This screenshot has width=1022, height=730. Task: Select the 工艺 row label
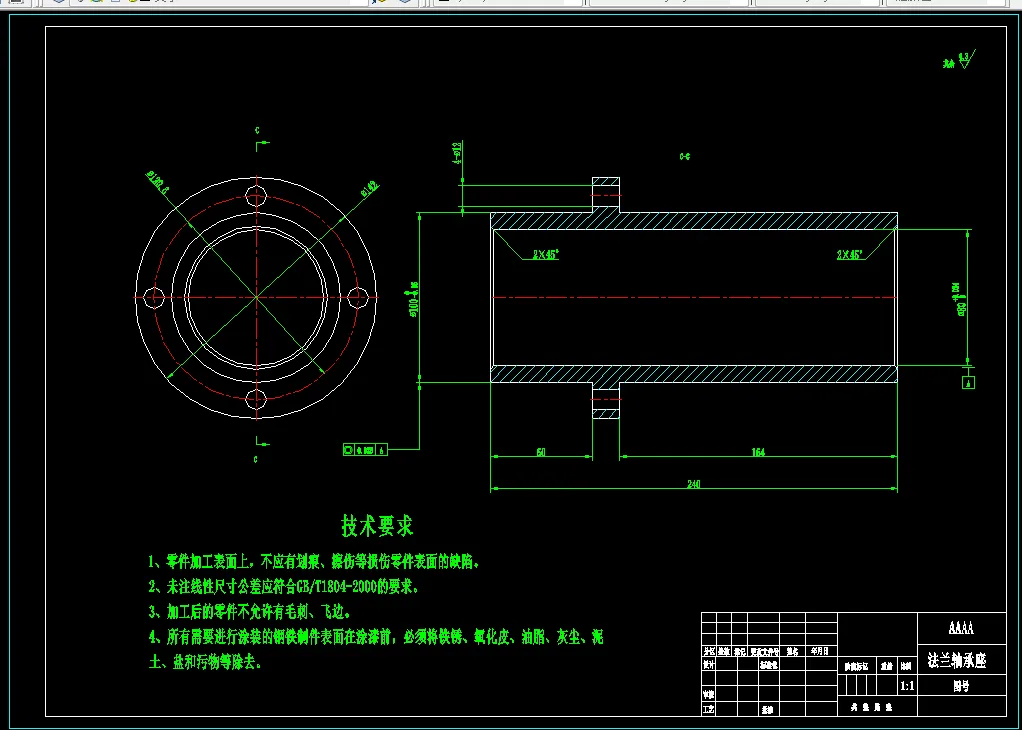708,708
